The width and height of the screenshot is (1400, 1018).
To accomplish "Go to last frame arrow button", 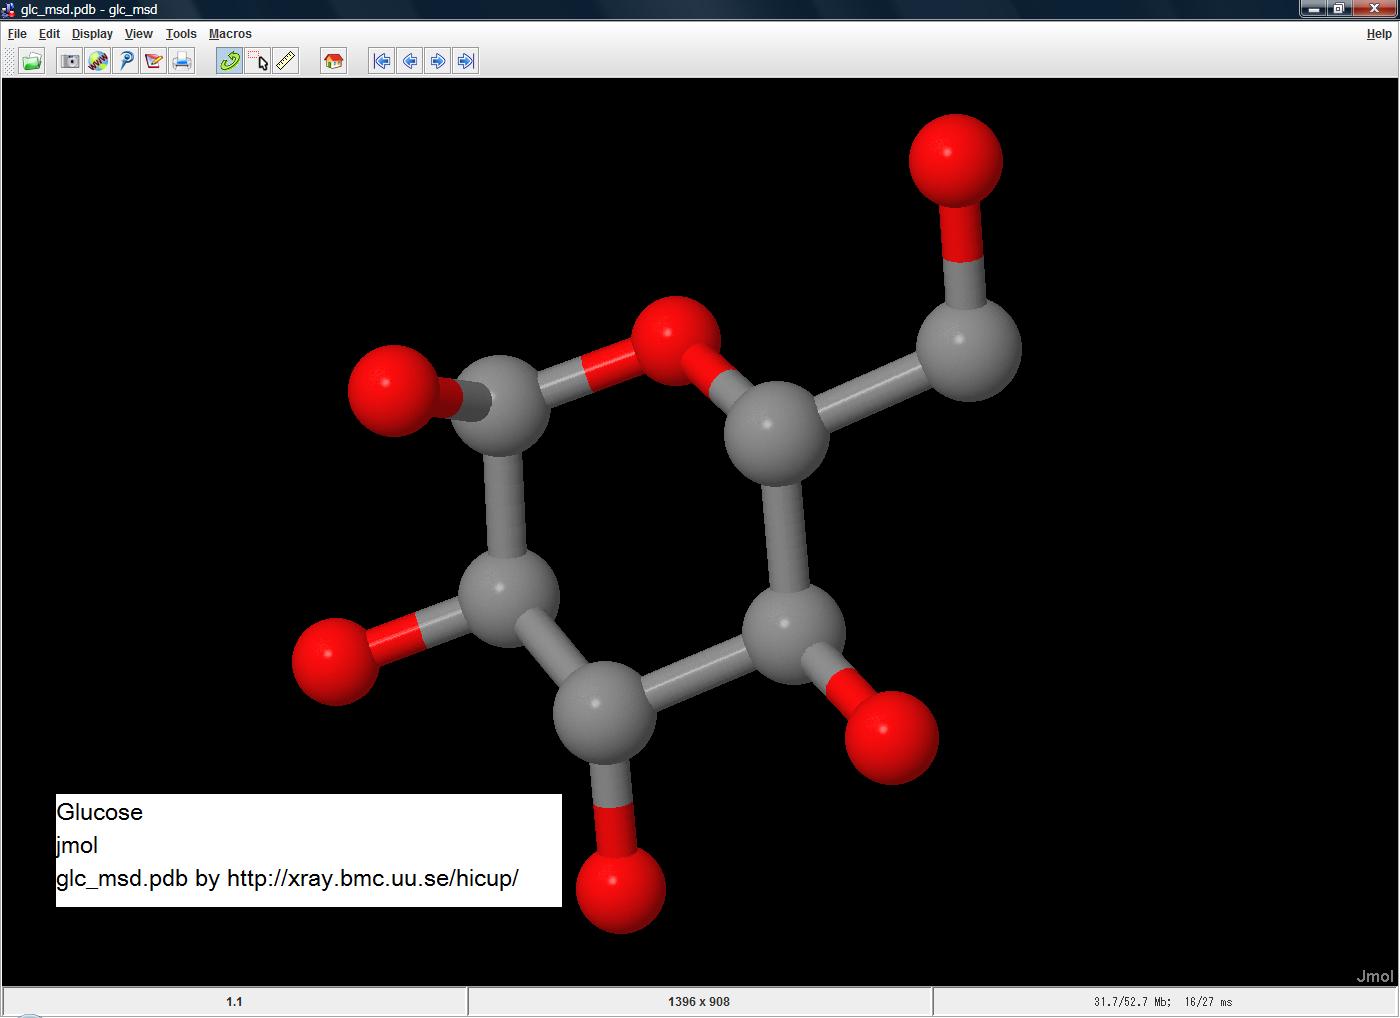I will (465, 61).
